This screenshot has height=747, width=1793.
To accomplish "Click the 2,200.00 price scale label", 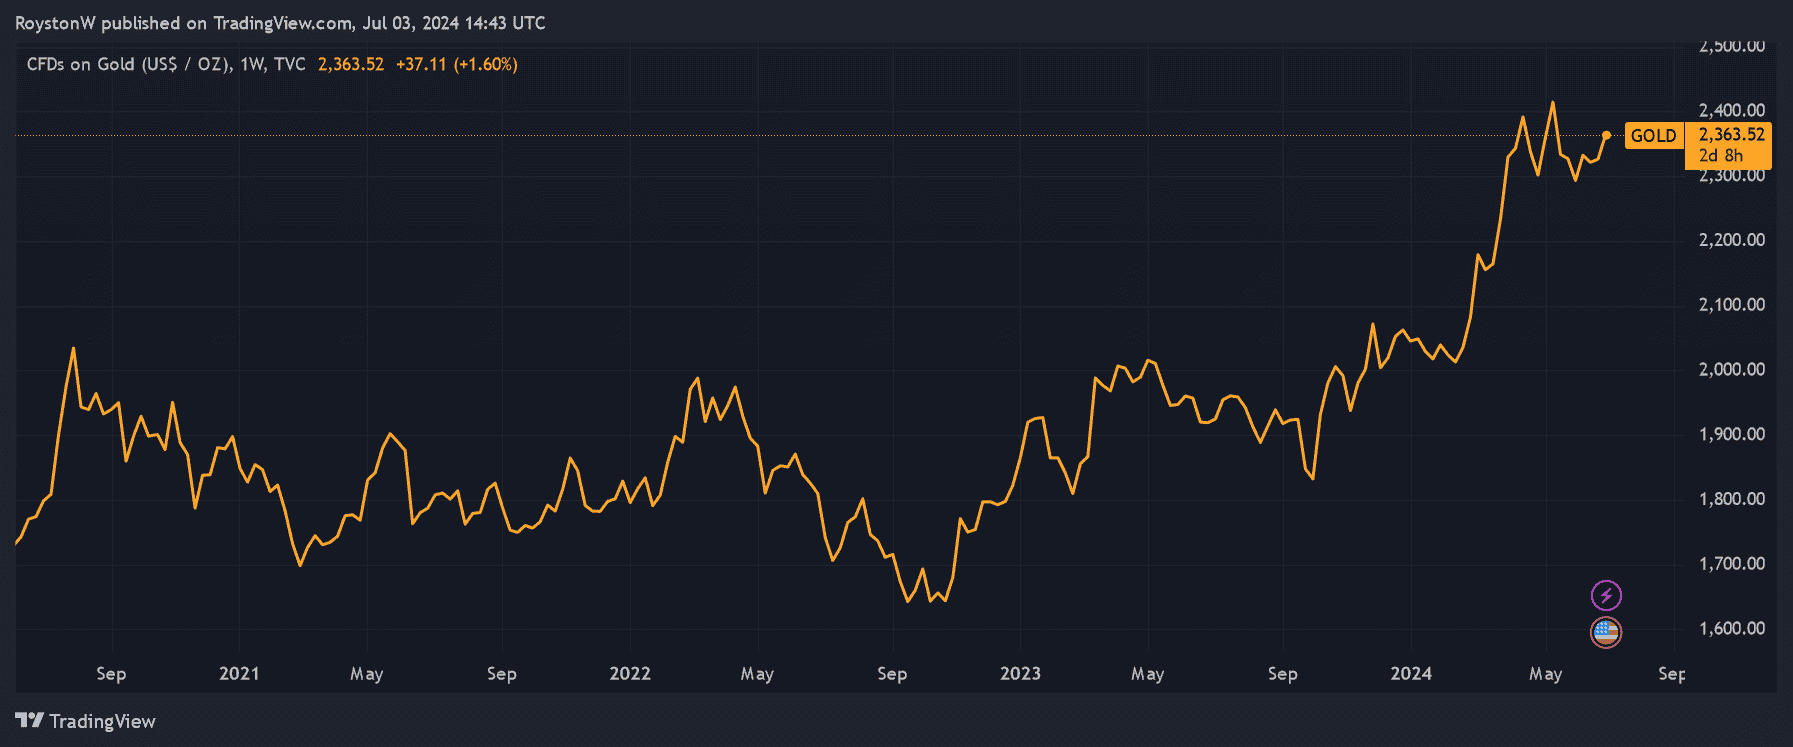I will pyautogui.click(x=1731, y=240).
